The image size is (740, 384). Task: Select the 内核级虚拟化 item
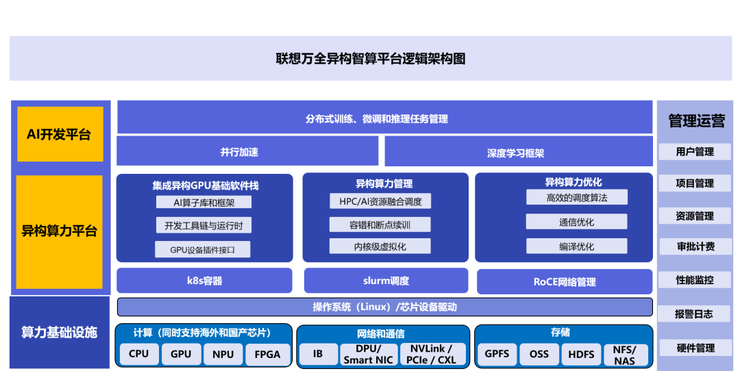pyautogui.click(x=380, y=246)
